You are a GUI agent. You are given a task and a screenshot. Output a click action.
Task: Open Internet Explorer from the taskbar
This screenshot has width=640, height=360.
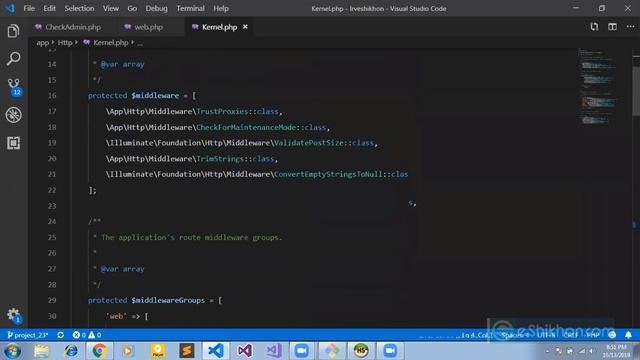click(71, 351)
